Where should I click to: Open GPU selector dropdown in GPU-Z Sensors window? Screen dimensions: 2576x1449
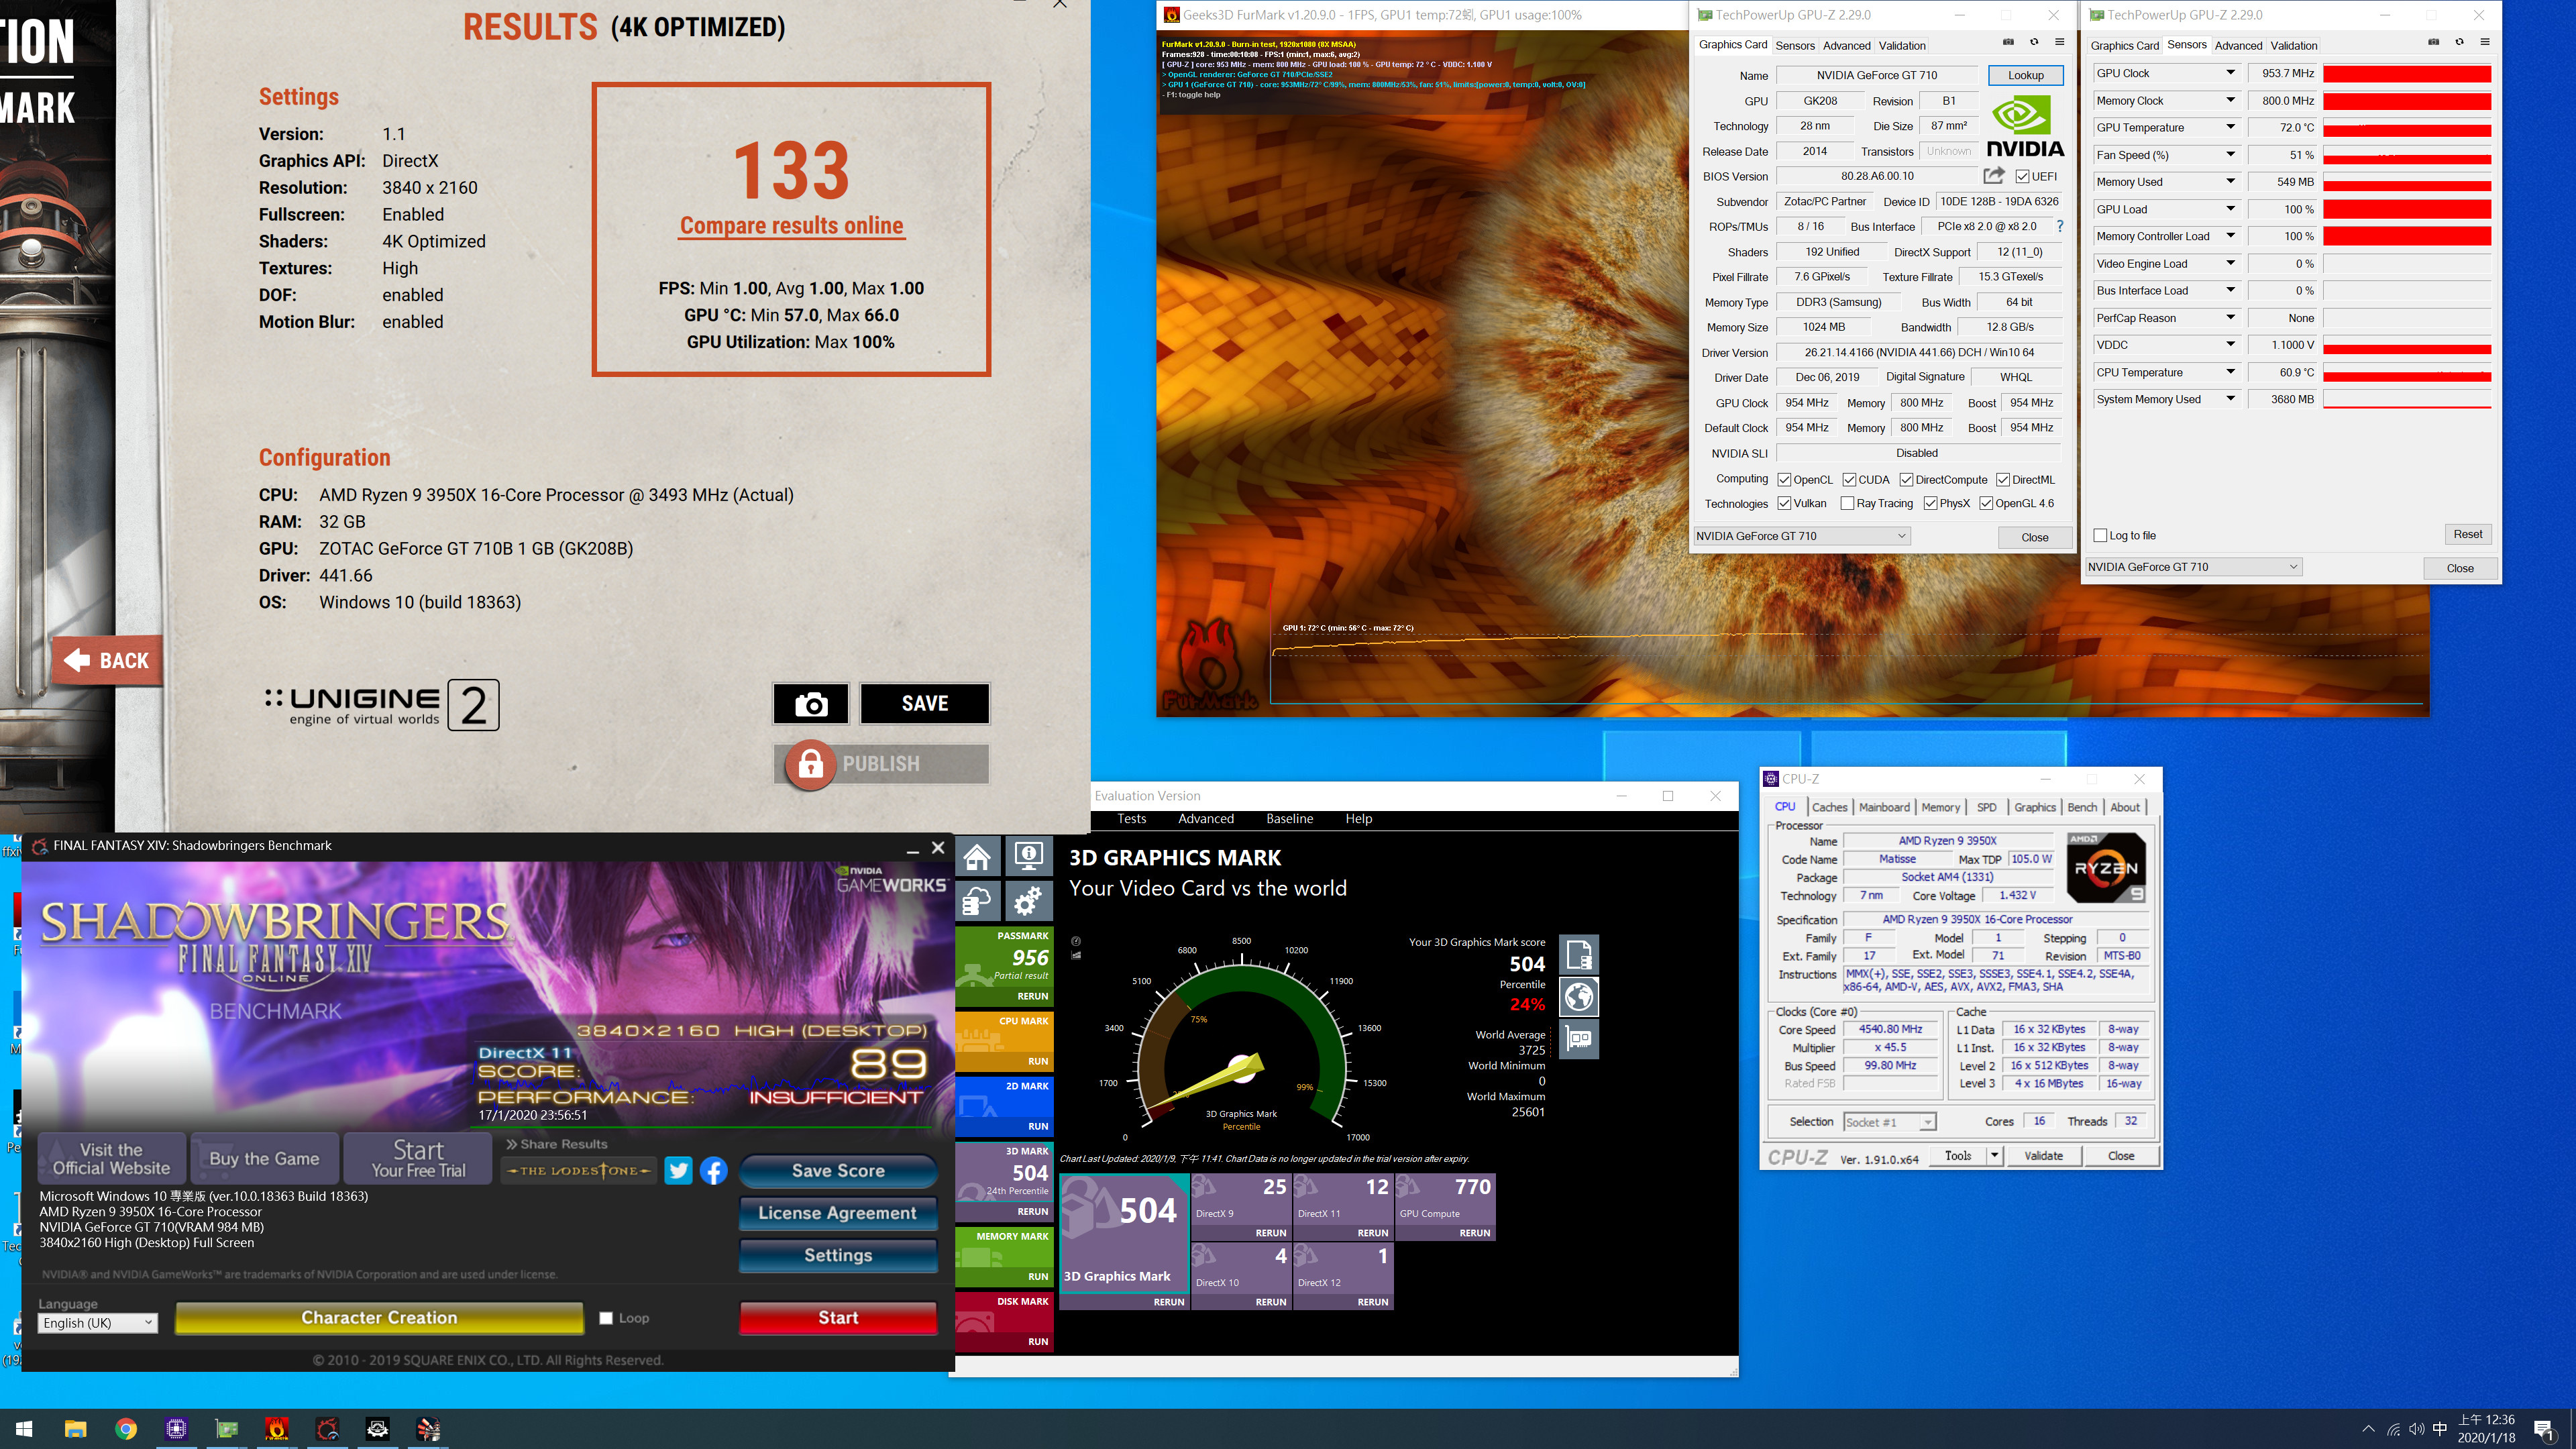2193,567
